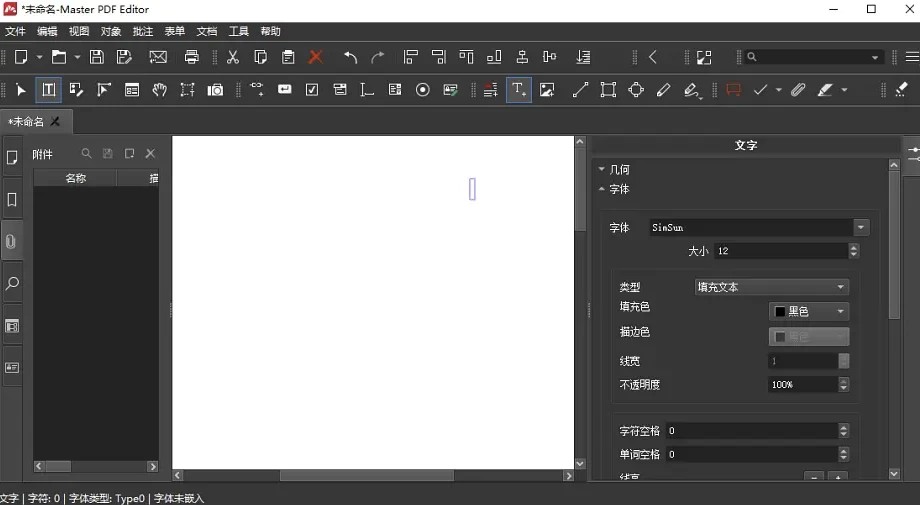Close the 附件 attachments panel
The height and width of the screenshot is (505, 920).
coord(151,154)
